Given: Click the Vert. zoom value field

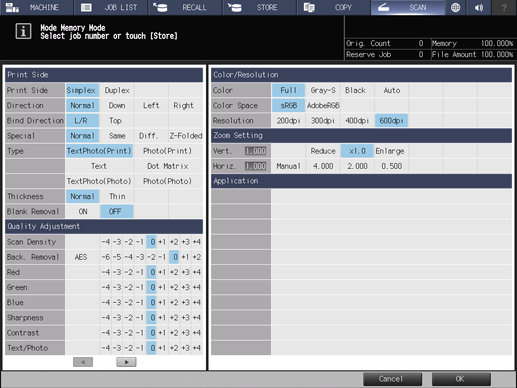Looking at the screenshot, I should point(256,151).
